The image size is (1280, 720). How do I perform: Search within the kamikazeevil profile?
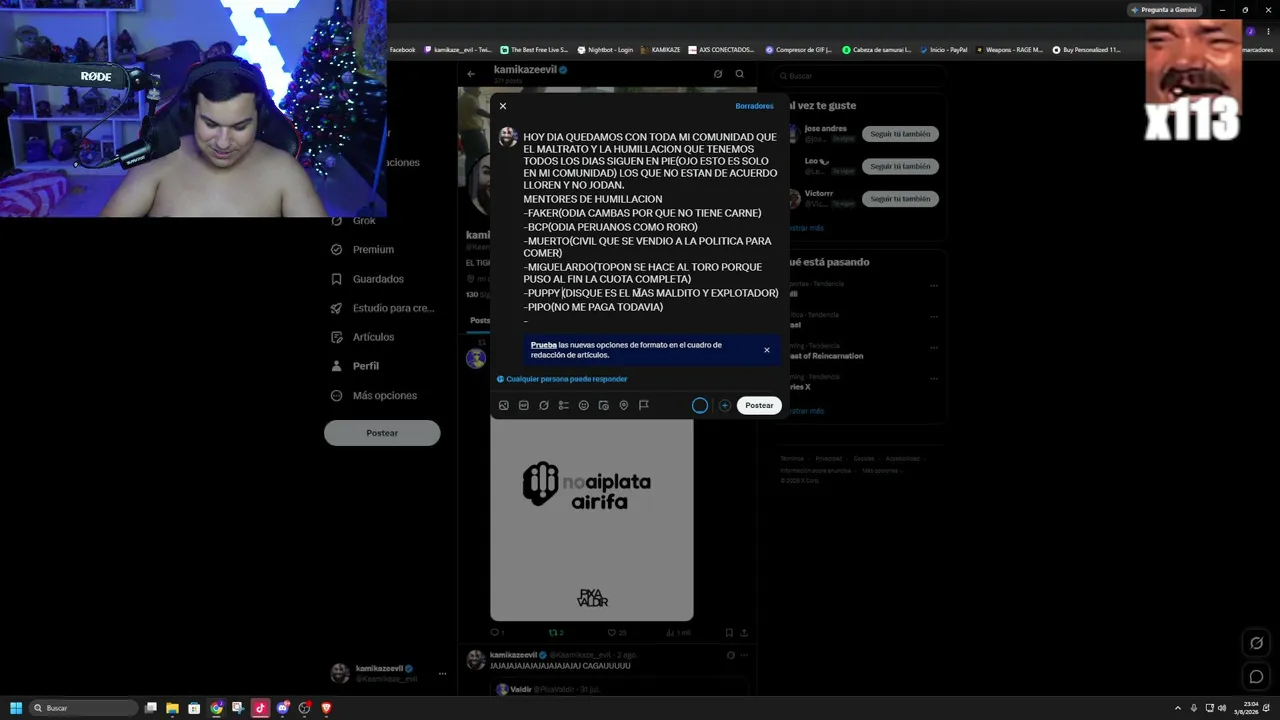[740, 74]
